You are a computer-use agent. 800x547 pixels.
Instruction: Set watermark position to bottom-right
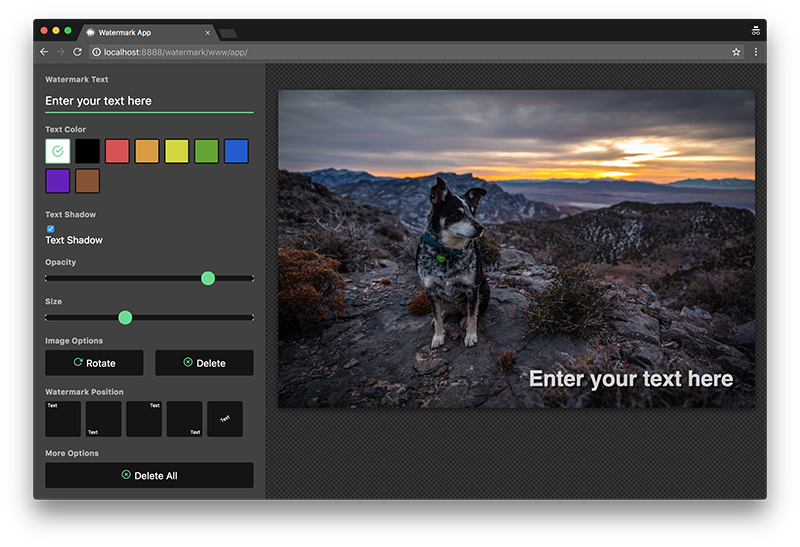coord(184,419)
